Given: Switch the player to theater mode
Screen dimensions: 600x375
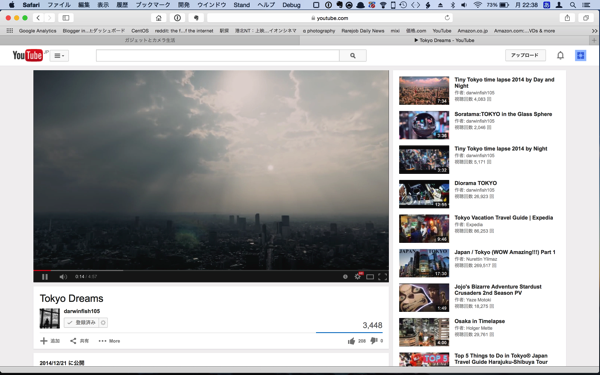Looking at the screenshot, I should click(370, 277).
